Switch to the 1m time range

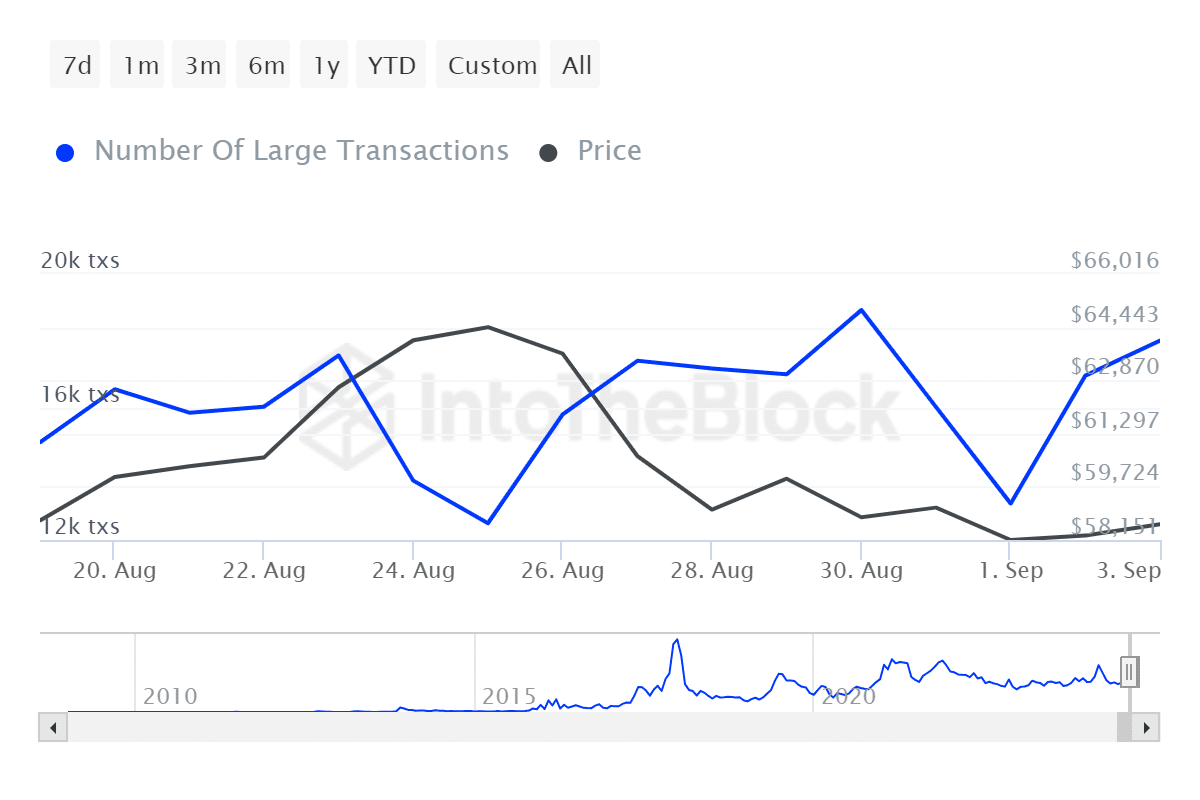140,65
